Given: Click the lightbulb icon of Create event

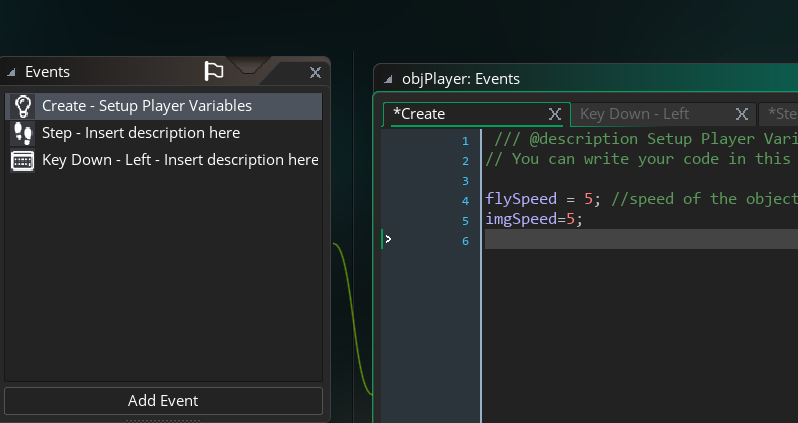Looking at the screenshot, I should [23, 106].
